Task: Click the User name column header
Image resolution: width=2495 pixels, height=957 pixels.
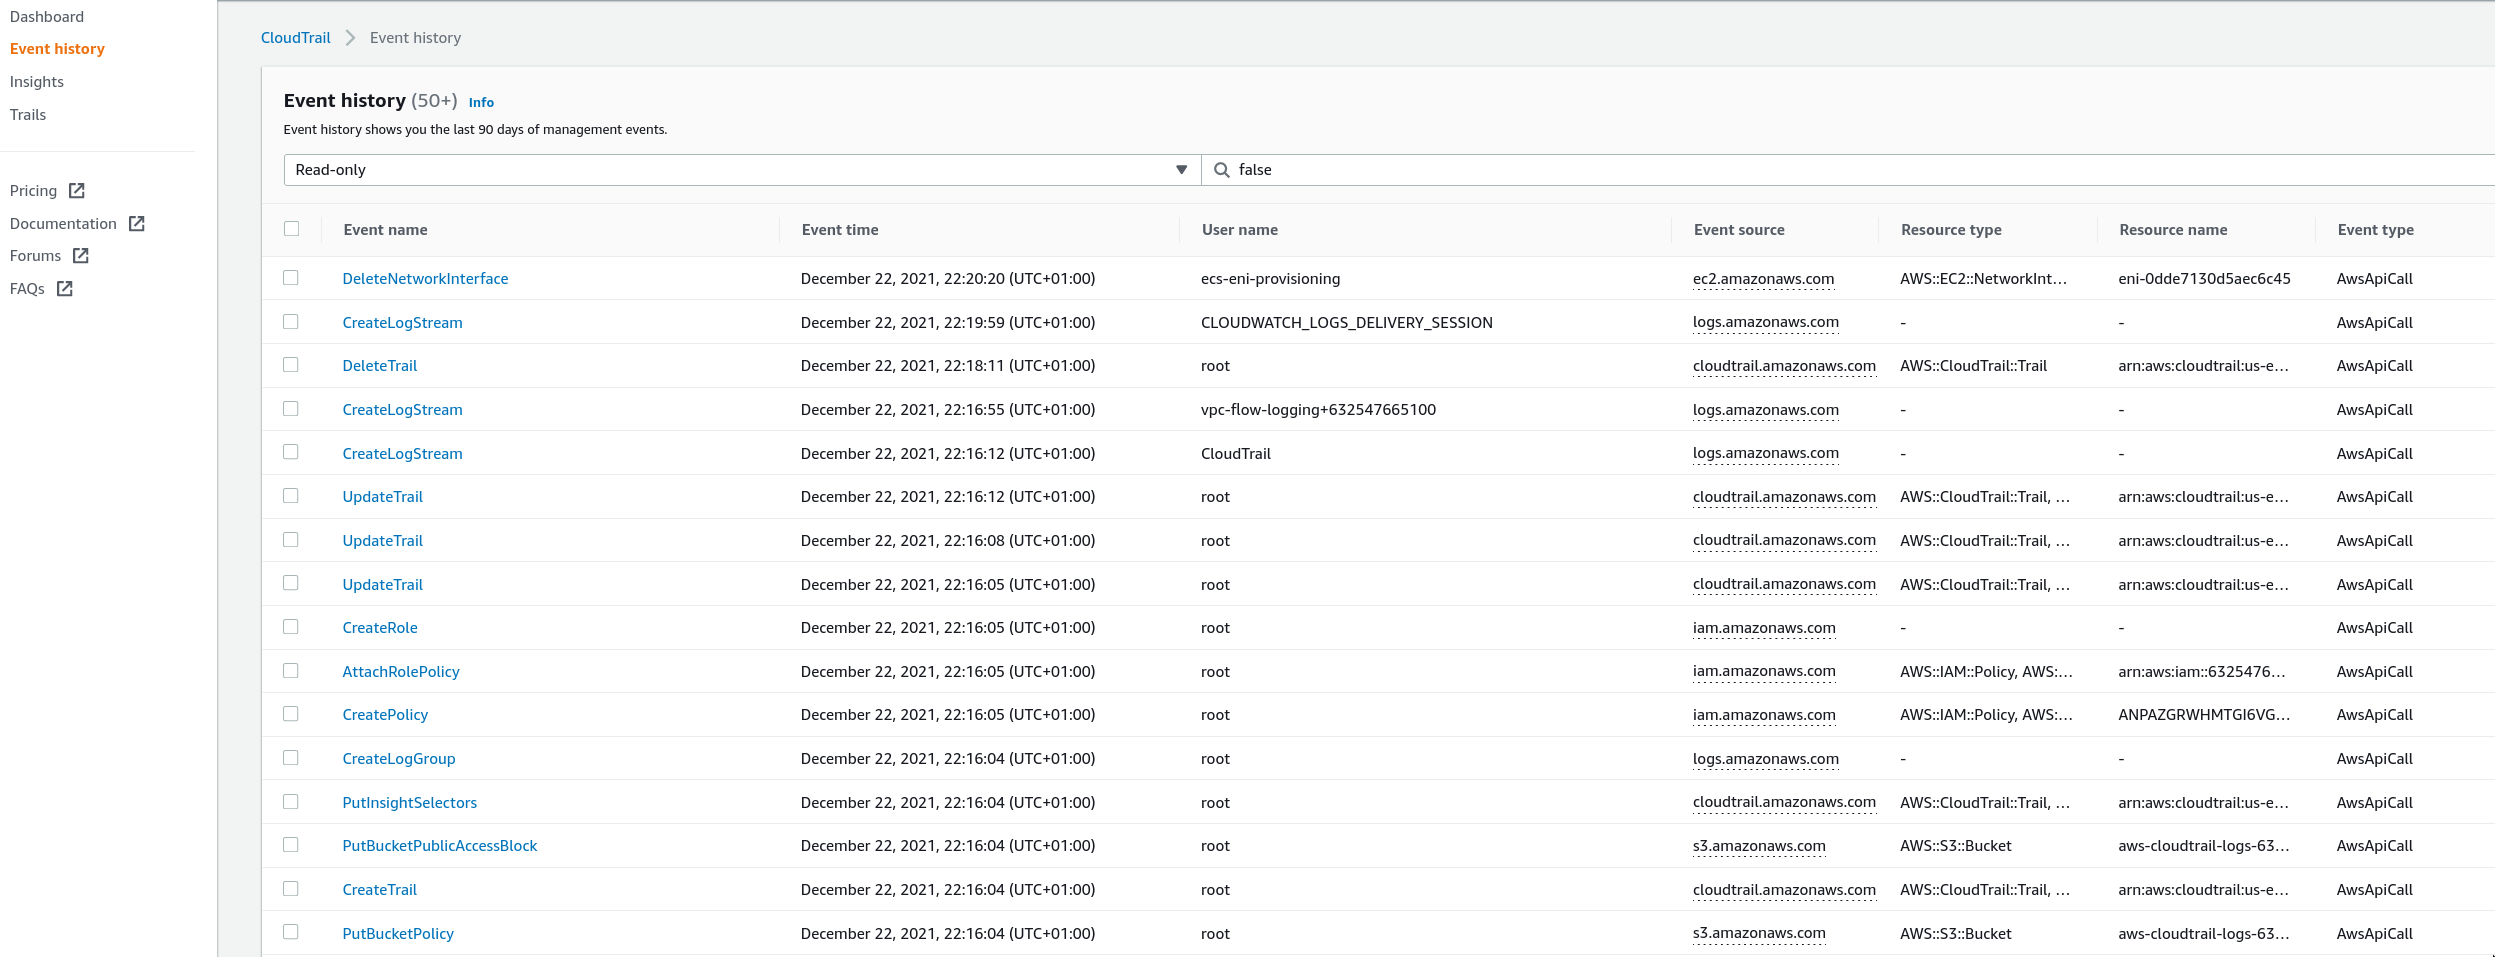Action: pos(1240,230)
